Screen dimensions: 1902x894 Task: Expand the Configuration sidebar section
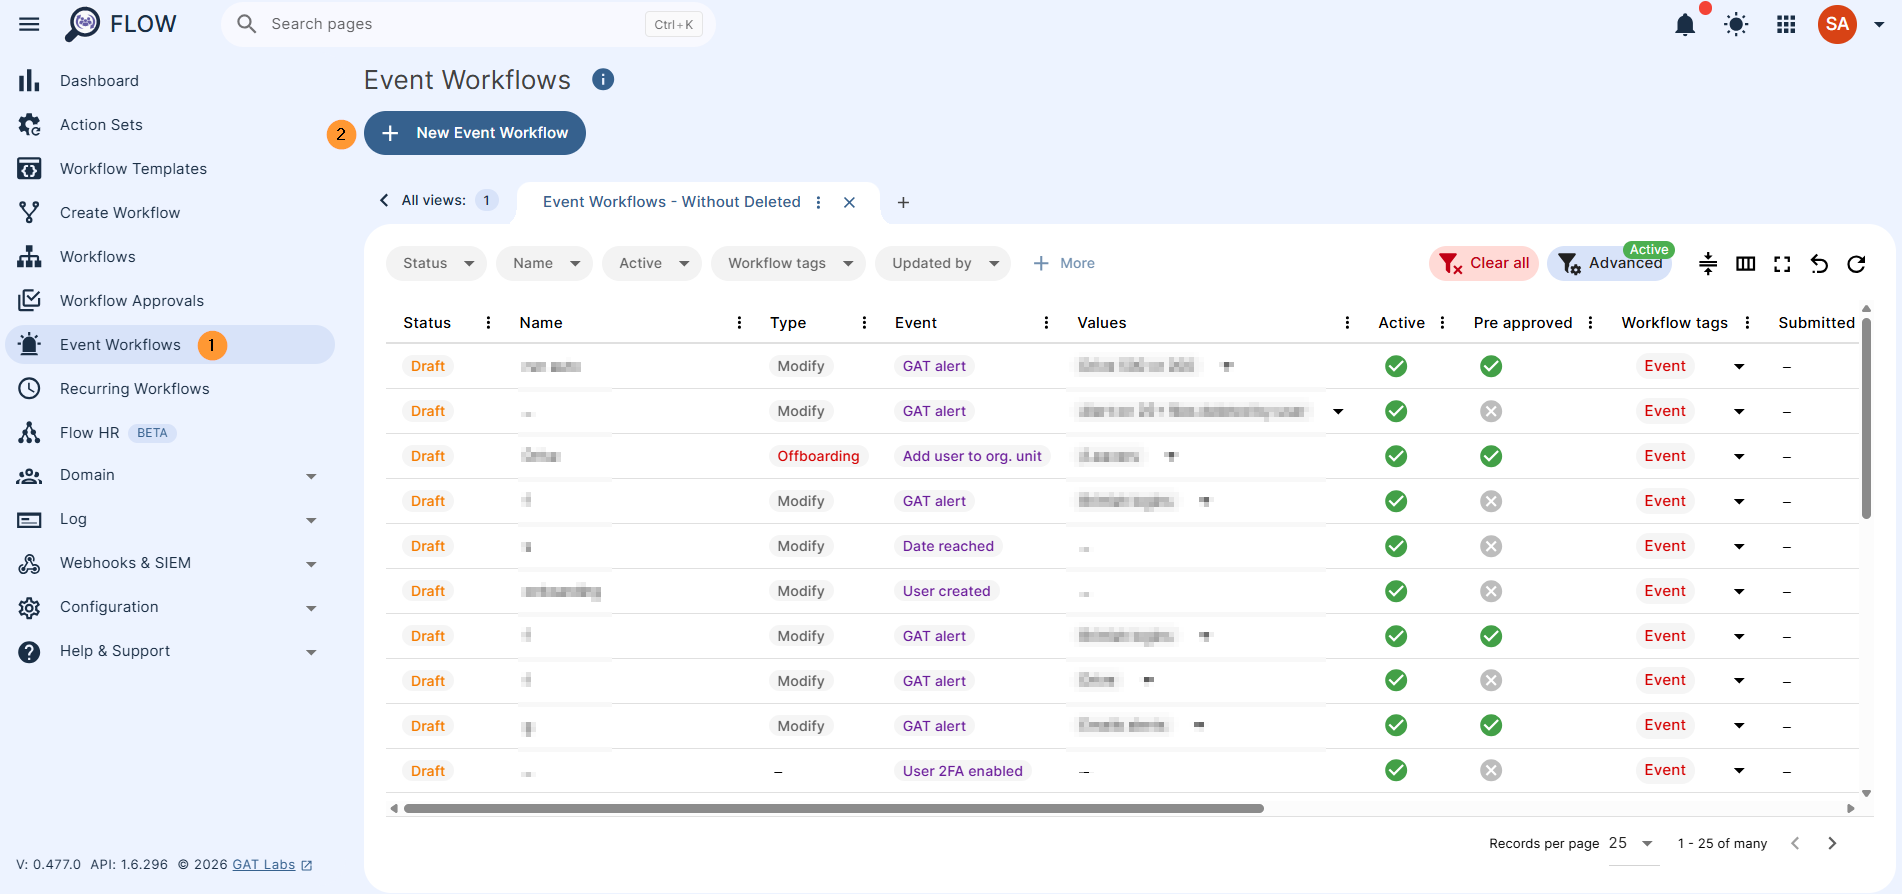pyautogui.click(x=167, y=607)
